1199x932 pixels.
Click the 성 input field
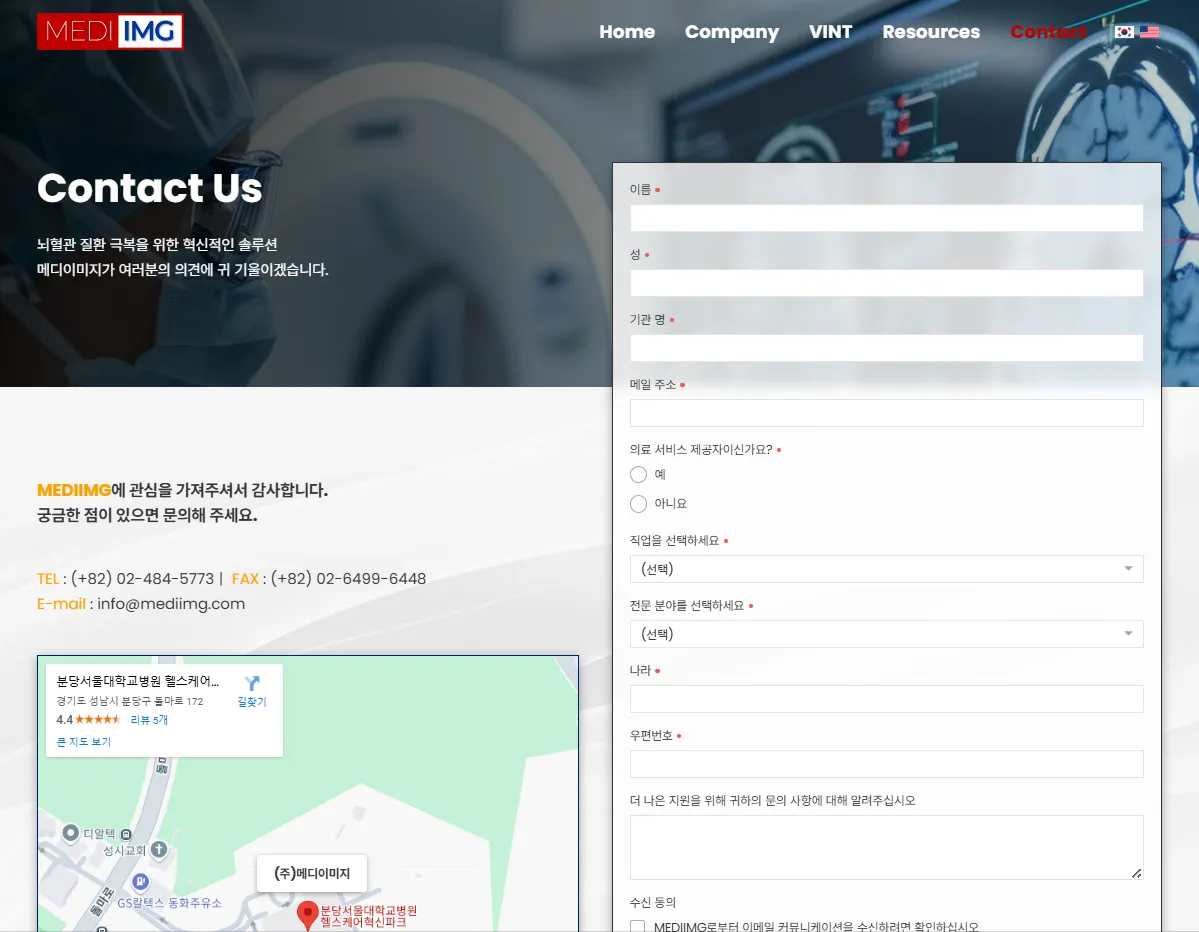click(x=886, y=283)
